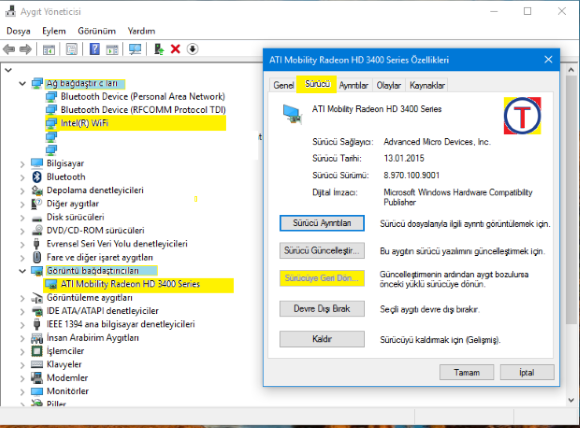Select Intel(R) WiFi in the tree
Viewport: 580px width, 428px height.
135,123
